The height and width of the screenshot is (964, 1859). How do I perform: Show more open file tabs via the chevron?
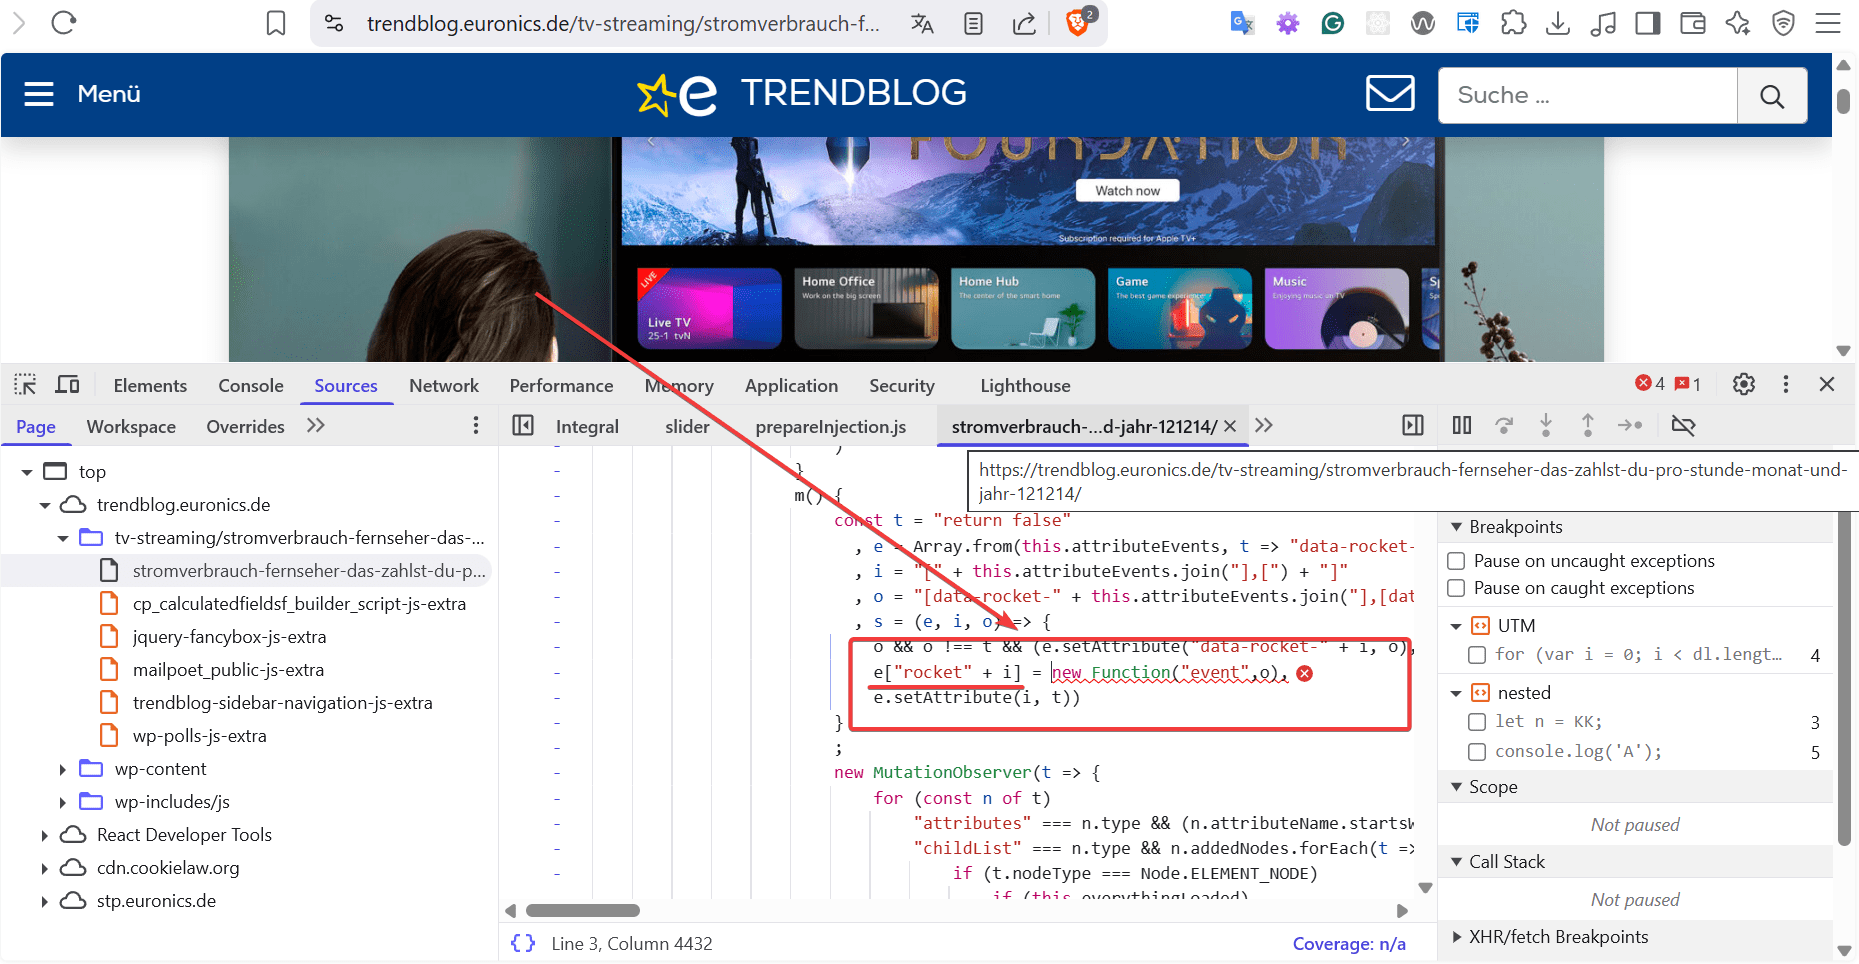tap(1264, 426)
